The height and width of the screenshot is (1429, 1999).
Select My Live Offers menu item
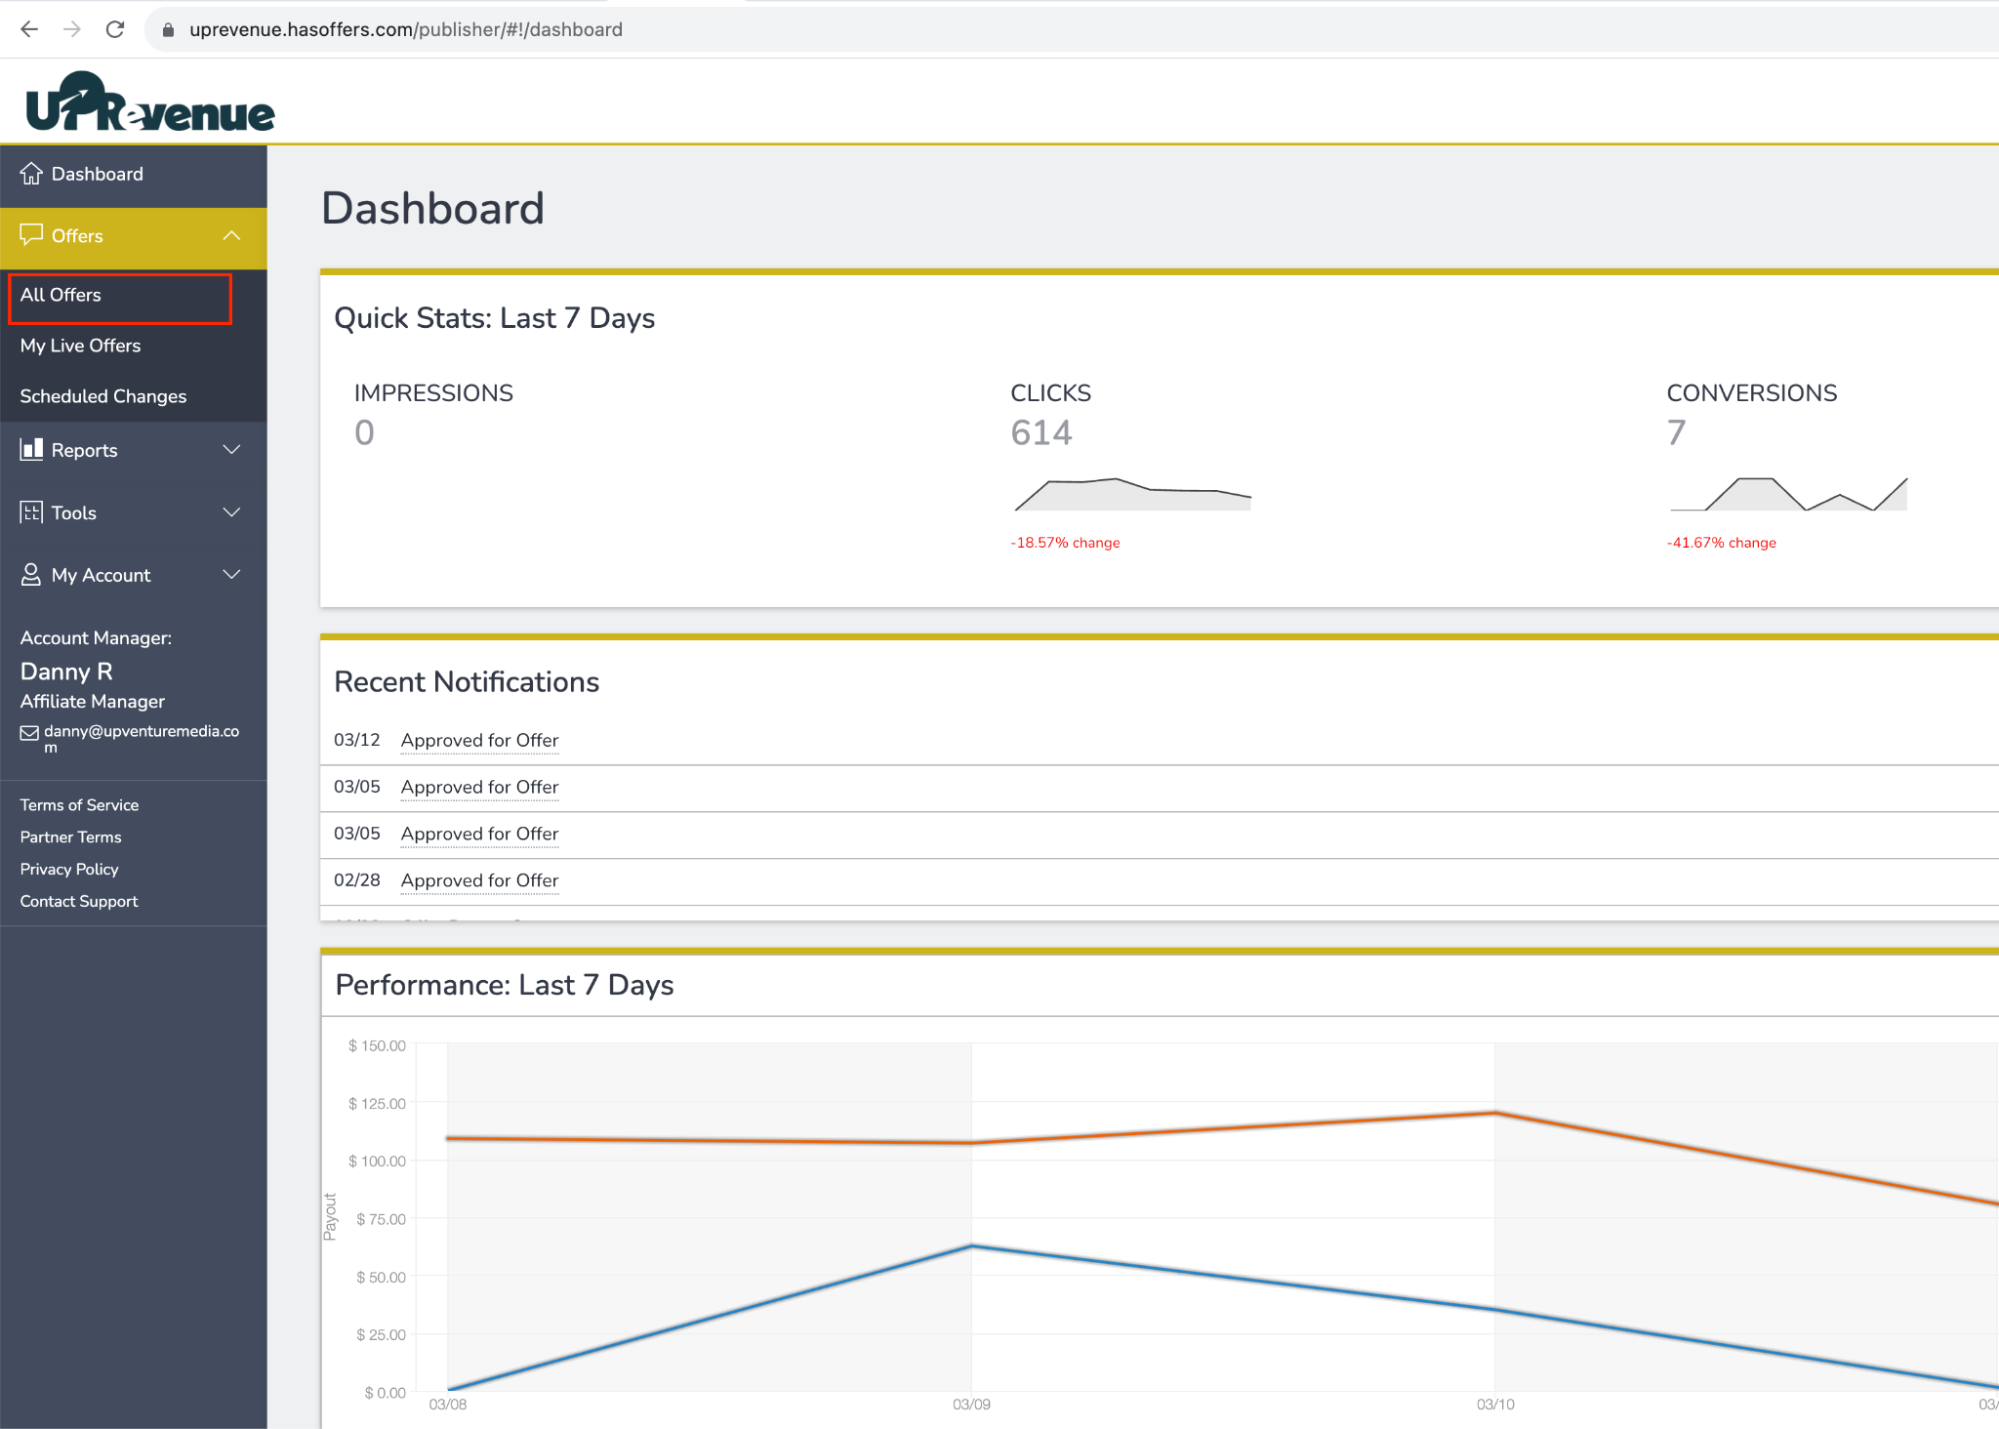pos(80,345)
